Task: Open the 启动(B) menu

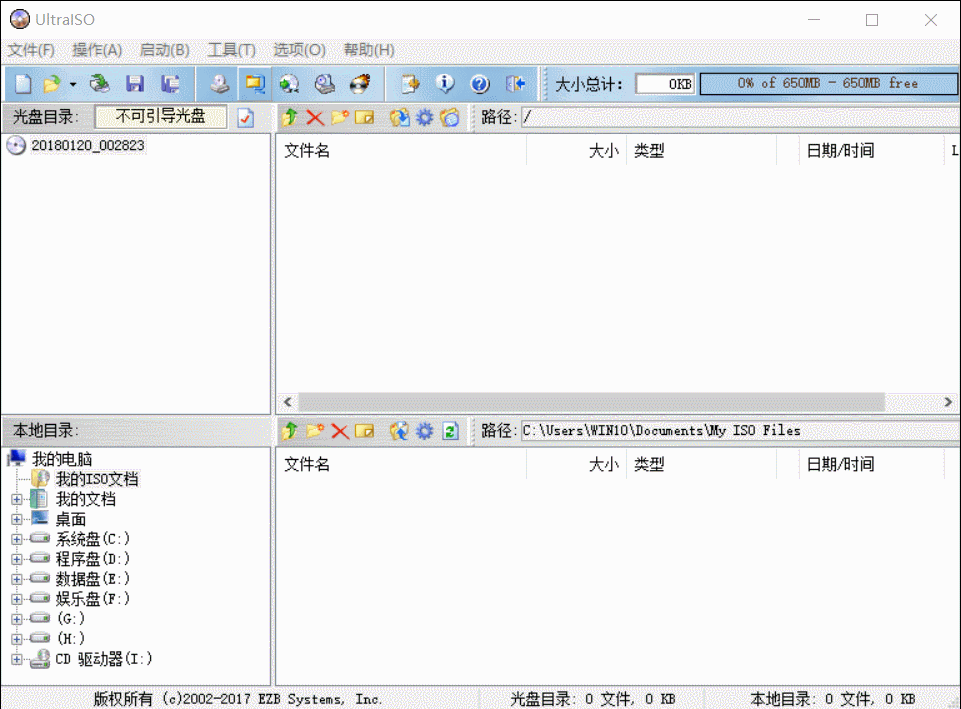Action: point(164,50)
